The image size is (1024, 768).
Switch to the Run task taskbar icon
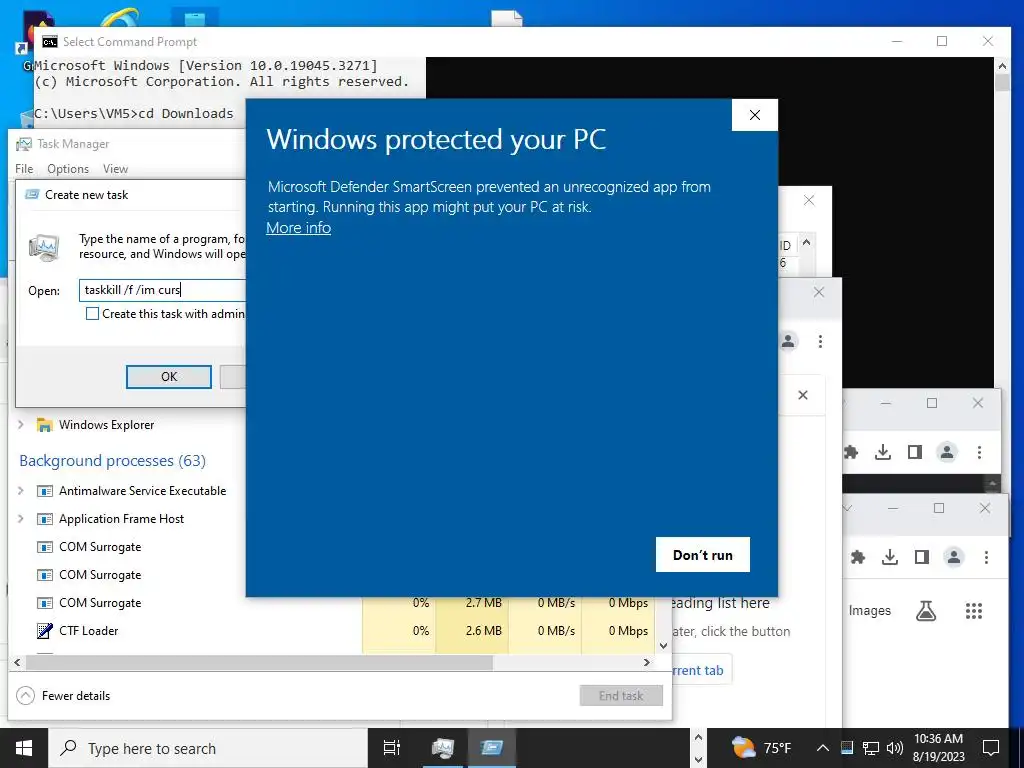coord(492,748)
